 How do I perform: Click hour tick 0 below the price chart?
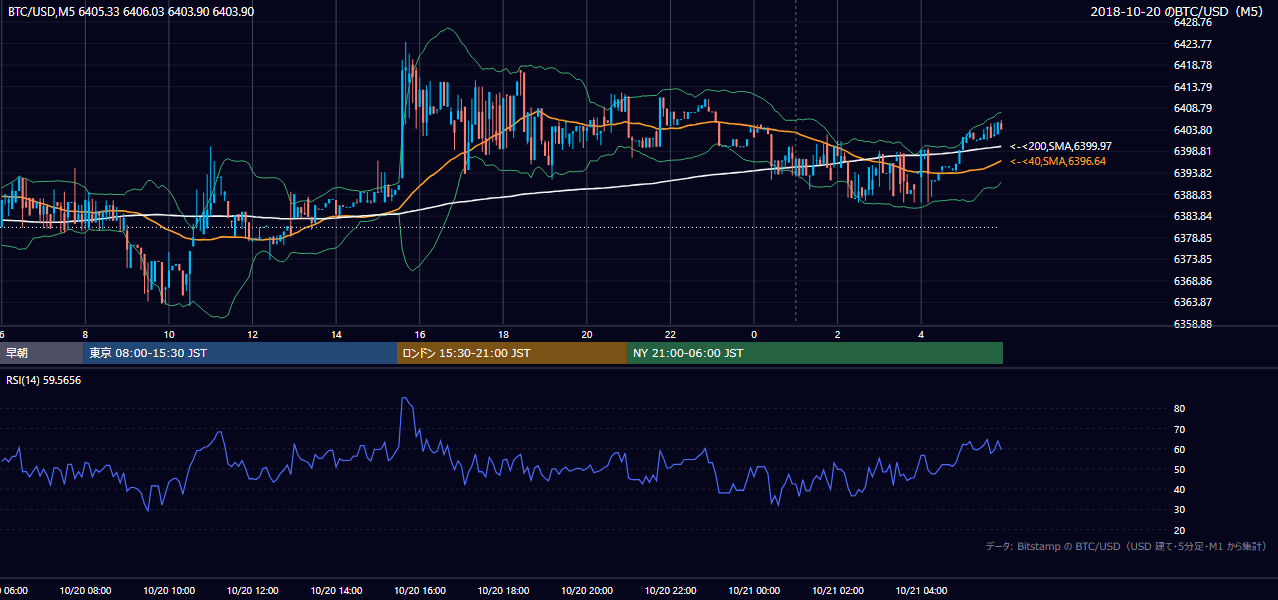(x=754, y=335)
